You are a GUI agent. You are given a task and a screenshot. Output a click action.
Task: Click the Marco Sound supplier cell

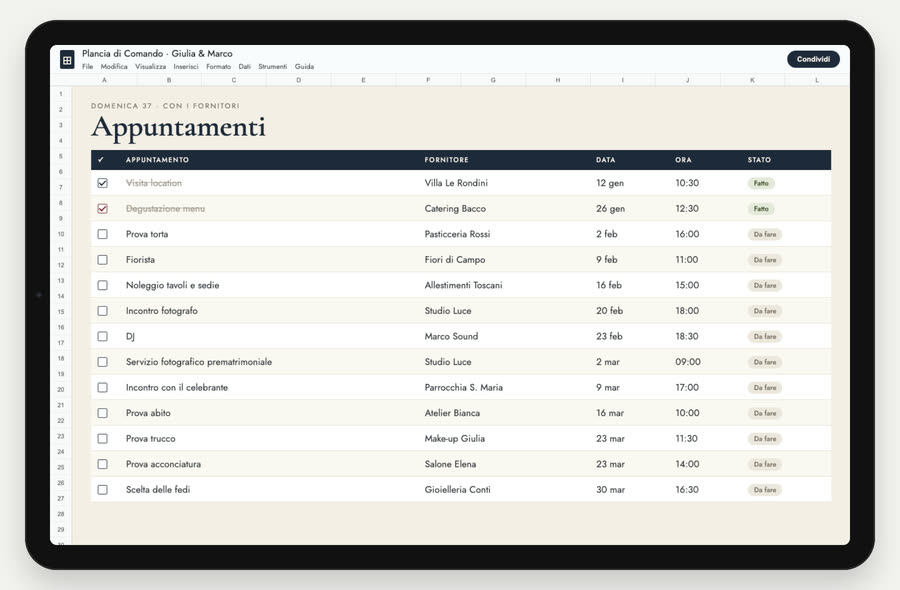click(451, 336)
